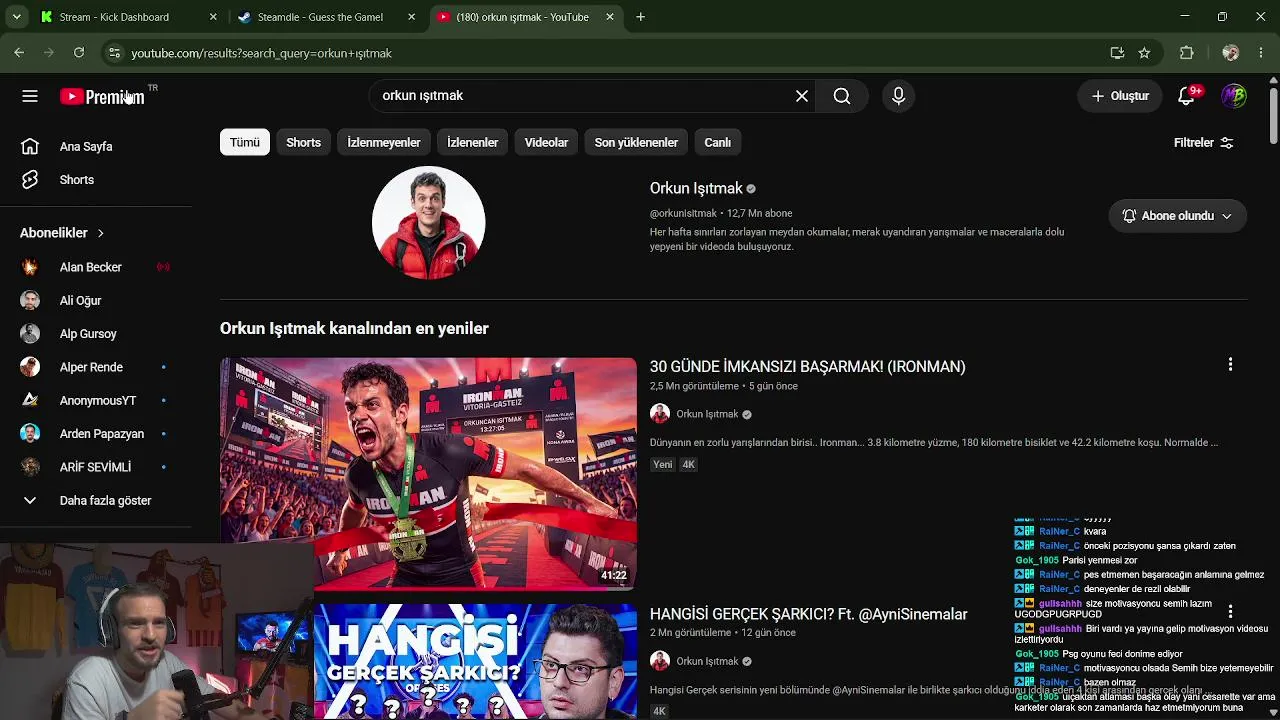Open the AnonymousYT channel avatar
Image resolution: width=1280 pixels, height=720 pixels.
tap(30, 400)
